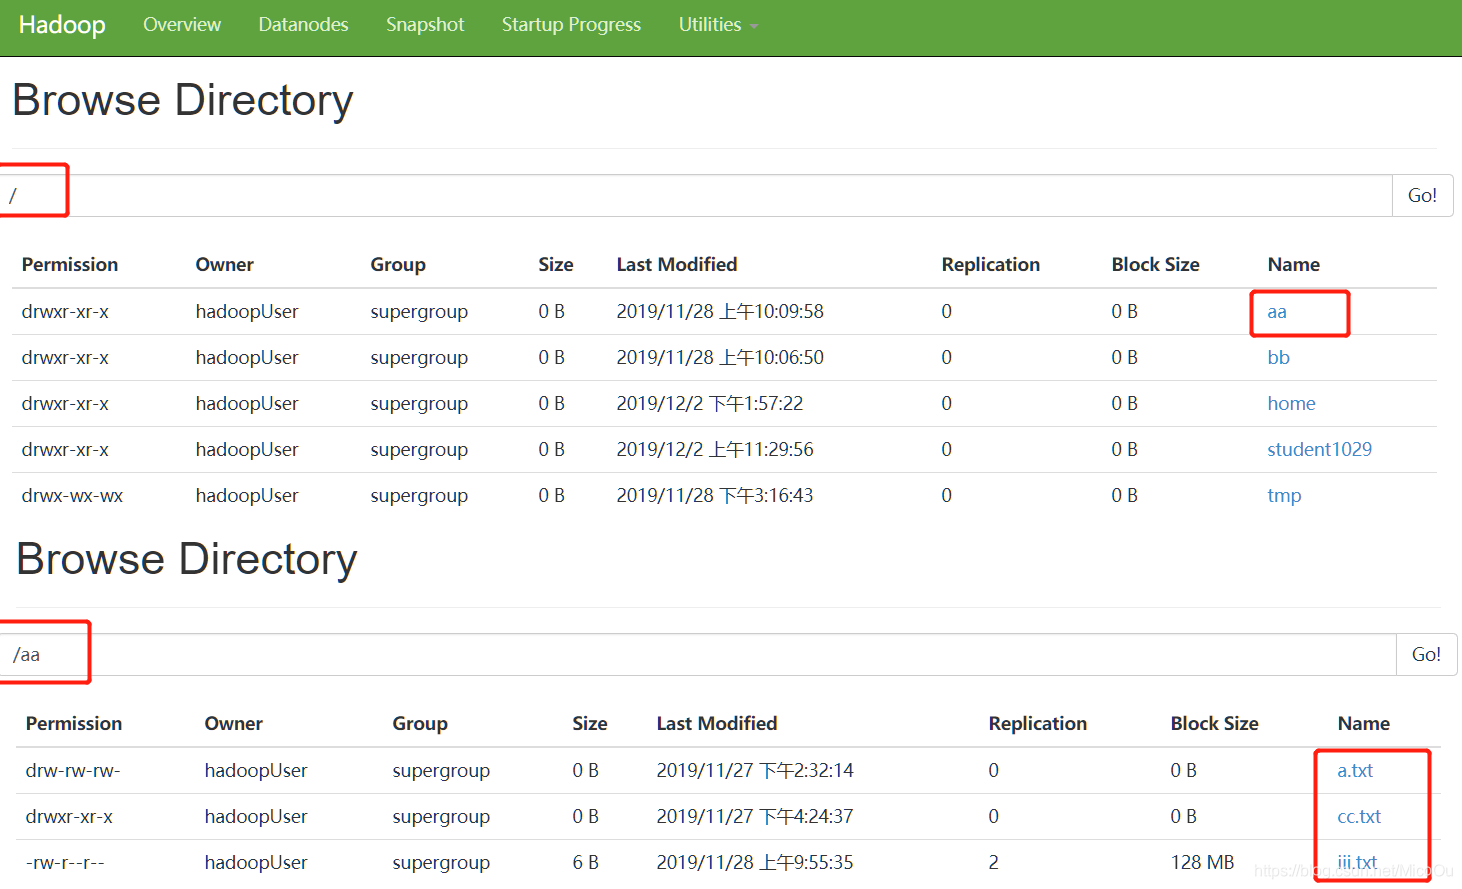Select the Last Modified header in the /aa table
1462x889 pixels.
717,724
